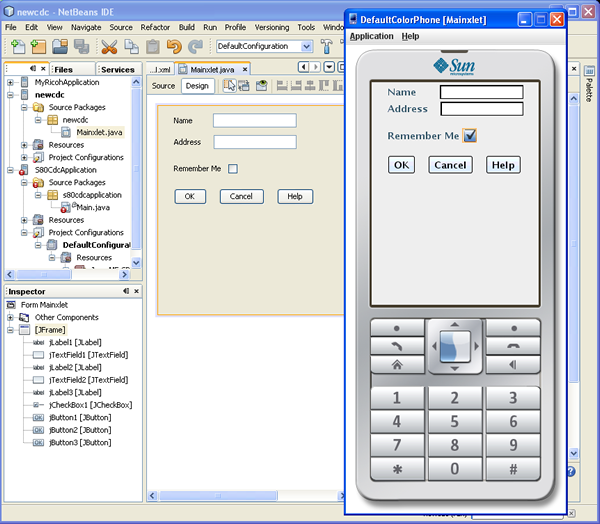Click the New Project toolbar icon
The image size is (600, 524).
[38, 46]
